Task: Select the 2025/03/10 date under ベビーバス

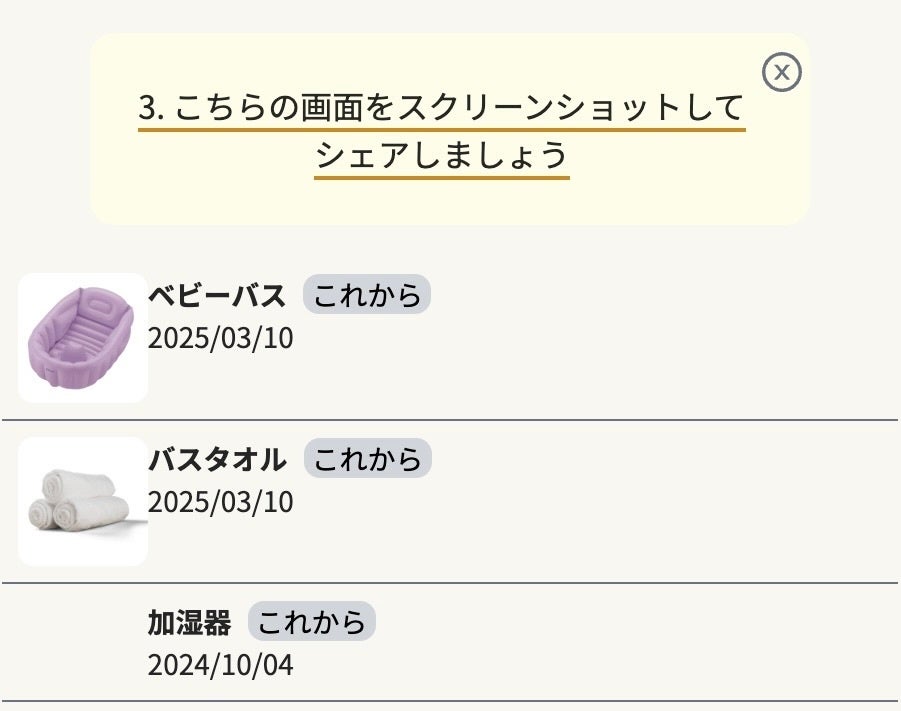Action: 221,338
